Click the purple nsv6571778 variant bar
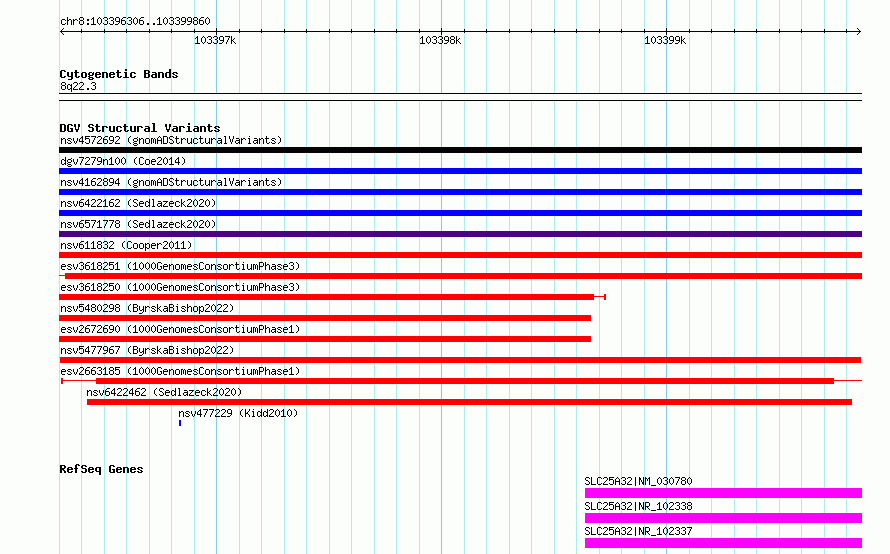 click(x=460, y=234)
